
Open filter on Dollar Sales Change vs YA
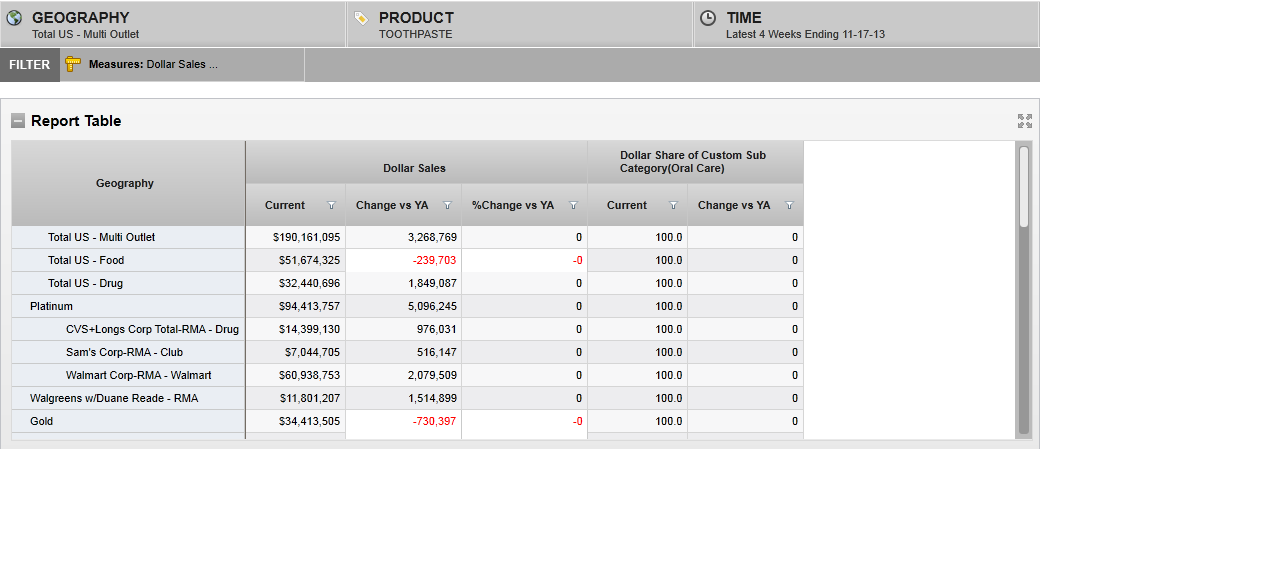pyautogui.click(x=447, y=206)
